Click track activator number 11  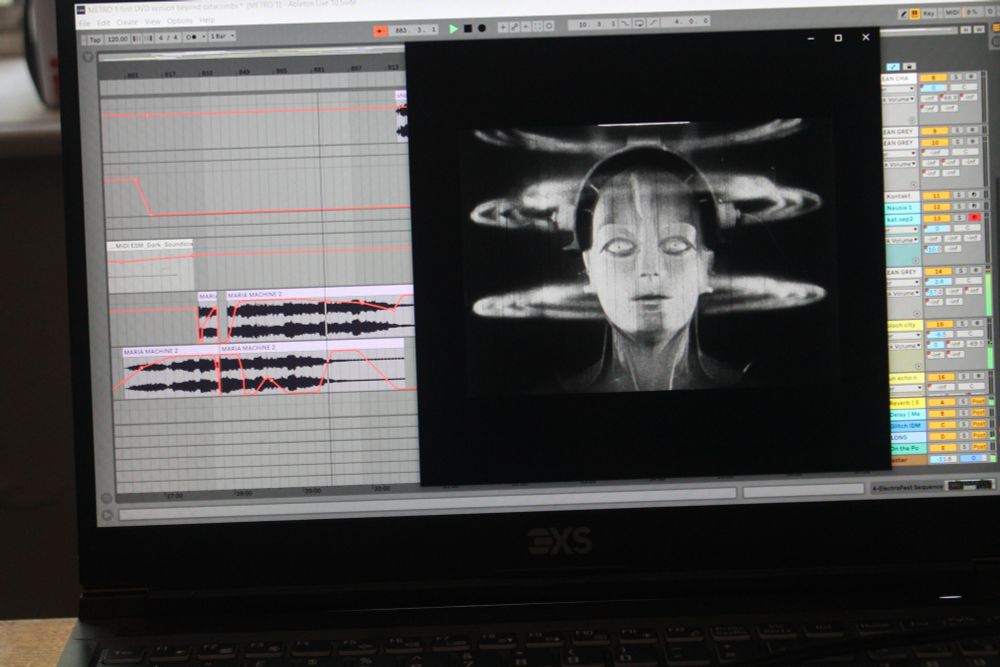[x=936, y=195]
